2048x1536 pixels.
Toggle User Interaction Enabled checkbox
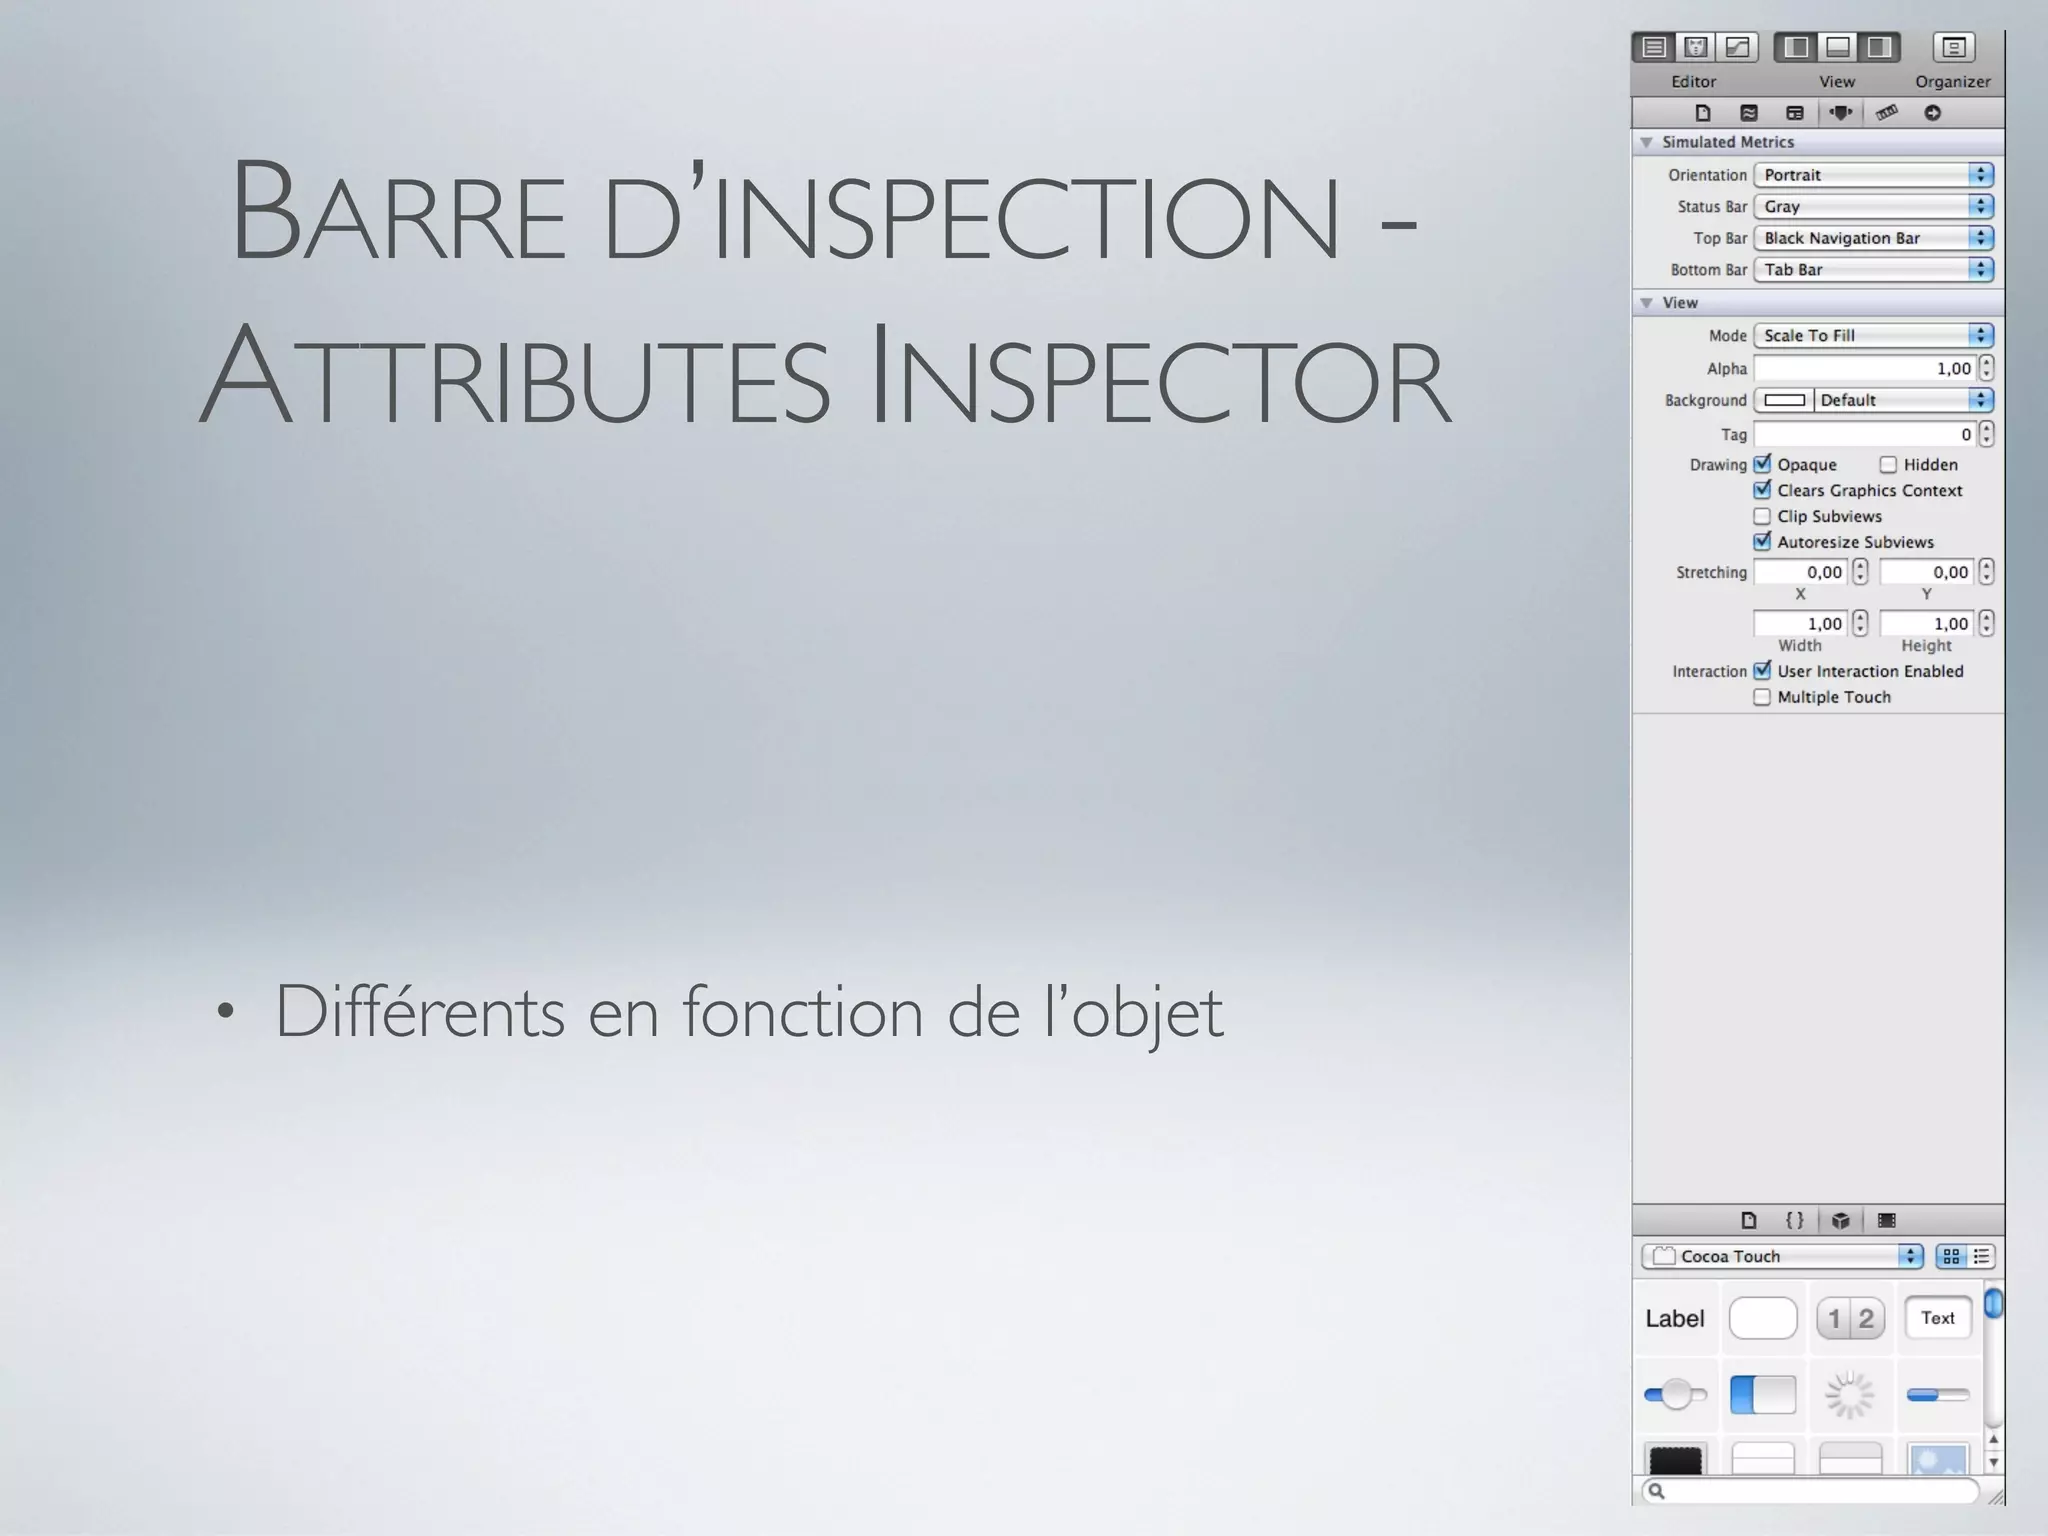coord(1762,671)
